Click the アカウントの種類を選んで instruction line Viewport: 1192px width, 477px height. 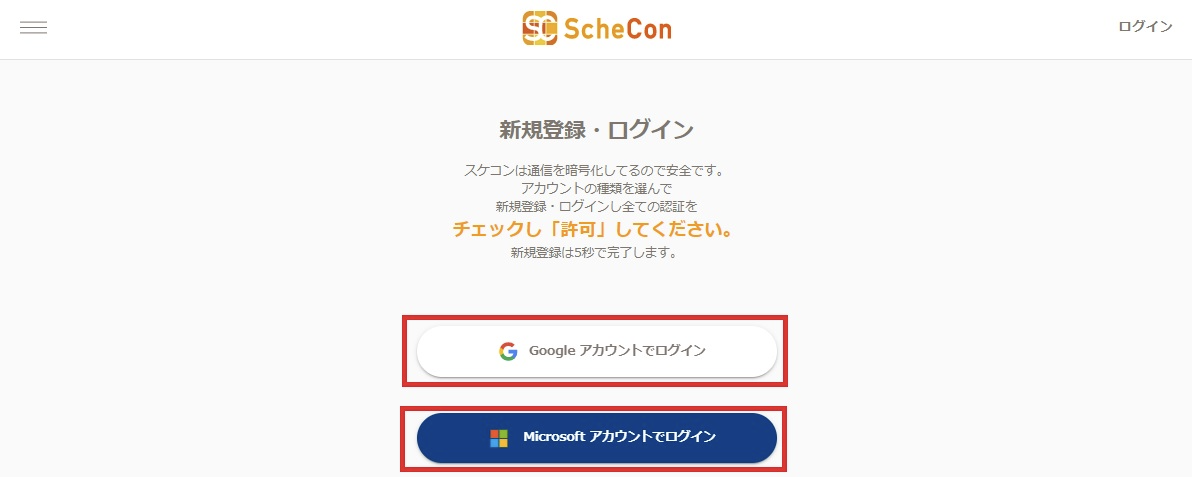click(595, 188)
